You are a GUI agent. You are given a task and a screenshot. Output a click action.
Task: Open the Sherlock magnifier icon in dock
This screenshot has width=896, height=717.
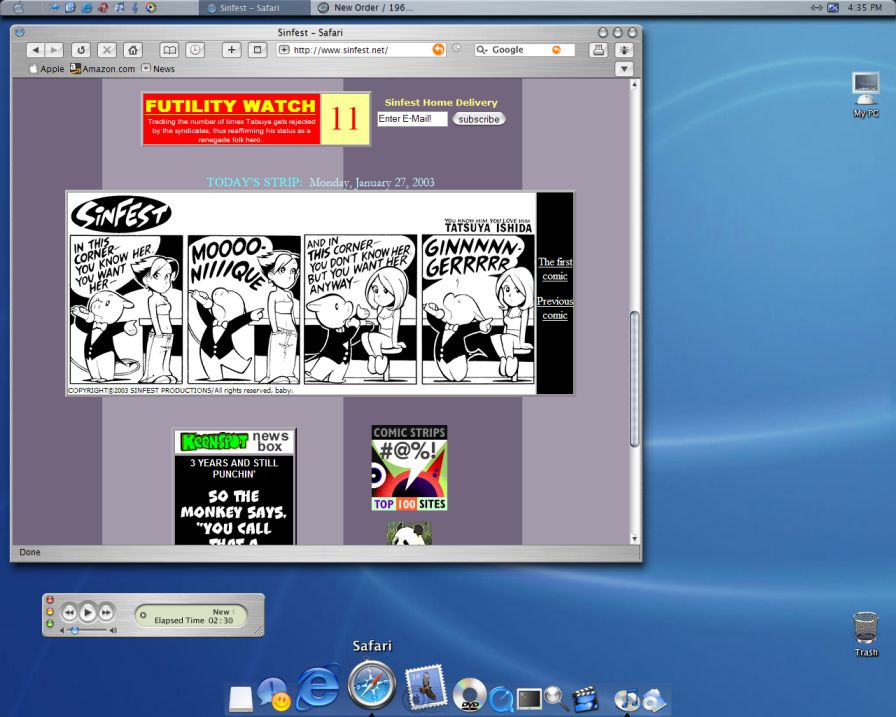[556, 698]
